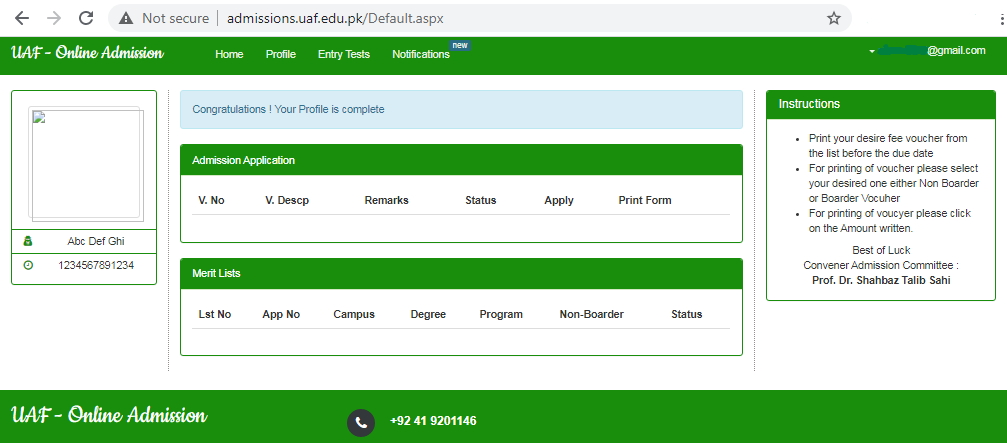This screenshot has width=1007, height=443.
Task: Click the UAF - Online Admission header logo
Action: point(87,53)
